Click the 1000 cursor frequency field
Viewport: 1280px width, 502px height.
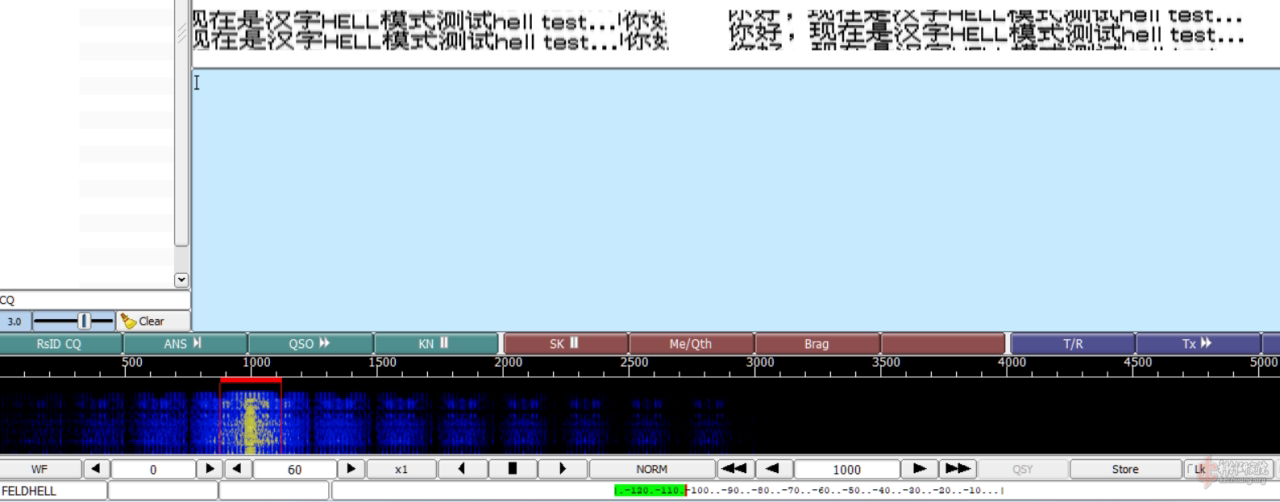click(x=846, y=469)
